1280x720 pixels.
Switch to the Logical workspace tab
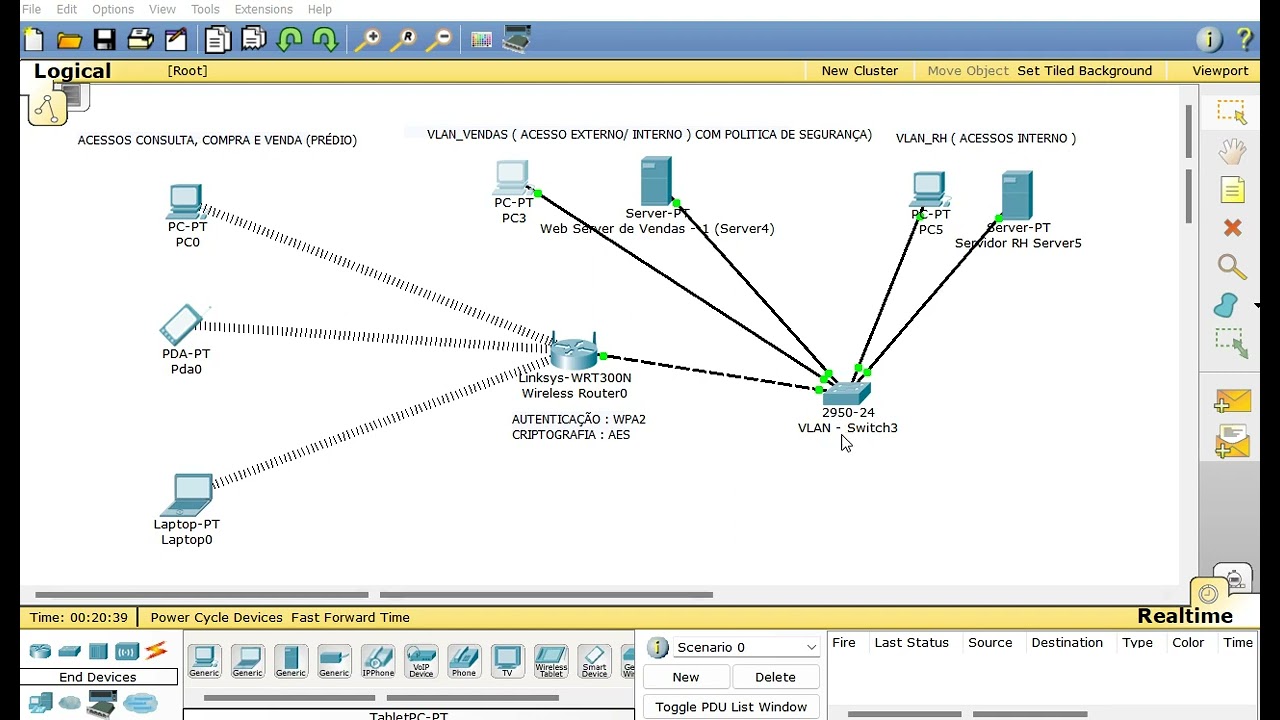[72, 71]
